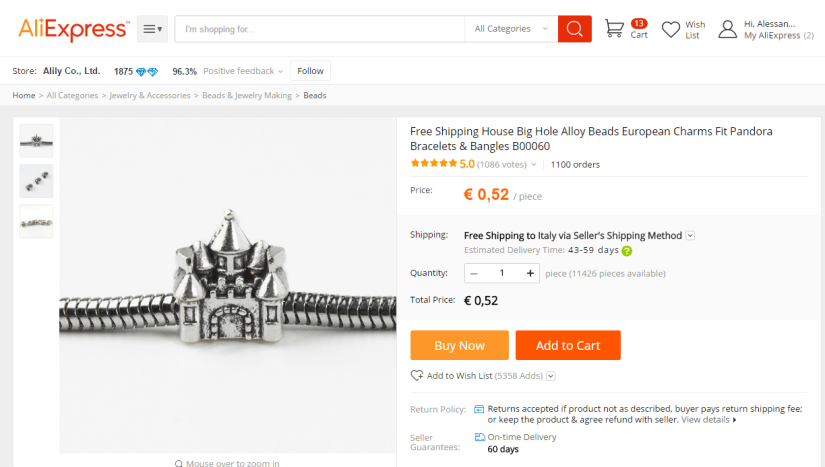Click the Buy Now button

[x=459, y=345]
